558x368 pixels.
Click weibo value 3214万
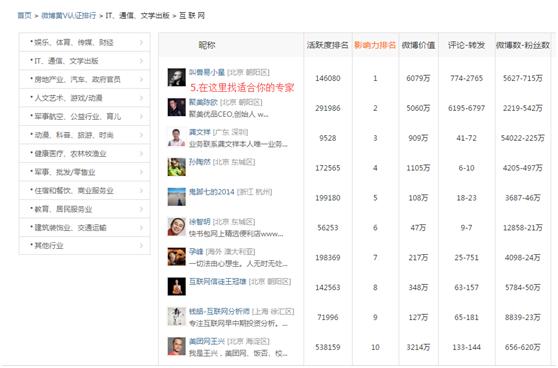click(x=418, y=347)
